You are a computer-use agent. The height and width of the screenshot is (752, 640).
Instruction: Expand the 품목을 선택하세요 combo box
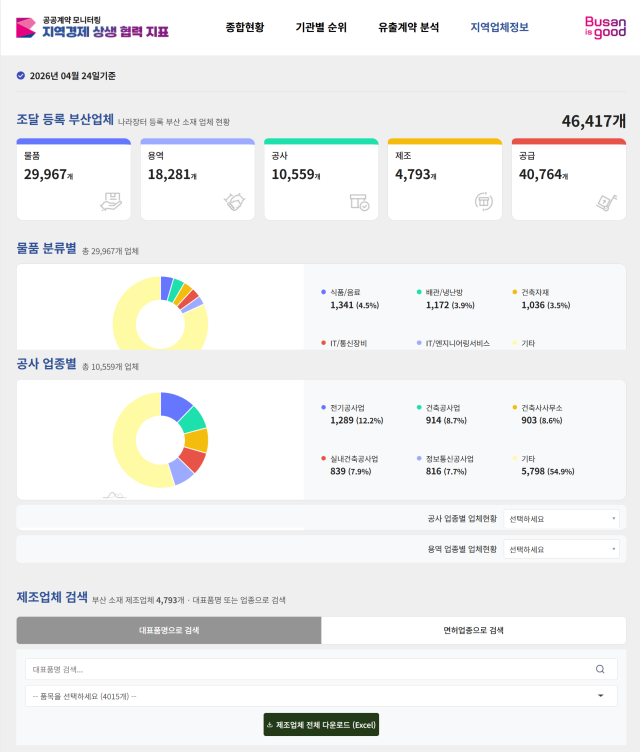click(x=320, y=696)
